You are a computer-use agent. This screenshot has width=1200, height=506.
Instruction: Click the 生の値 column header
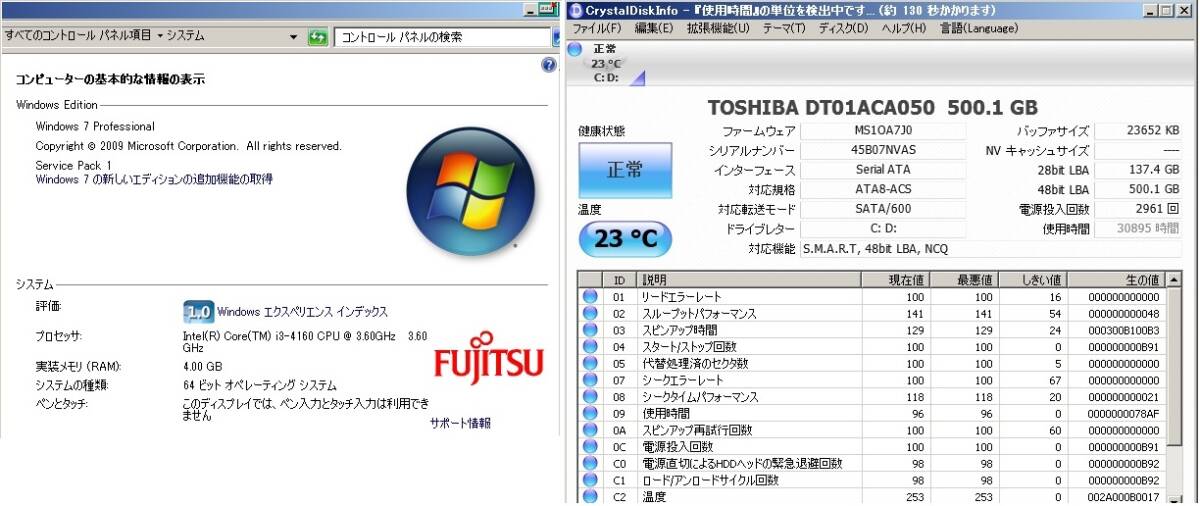pyautogui.click(x=1116, y=280)
